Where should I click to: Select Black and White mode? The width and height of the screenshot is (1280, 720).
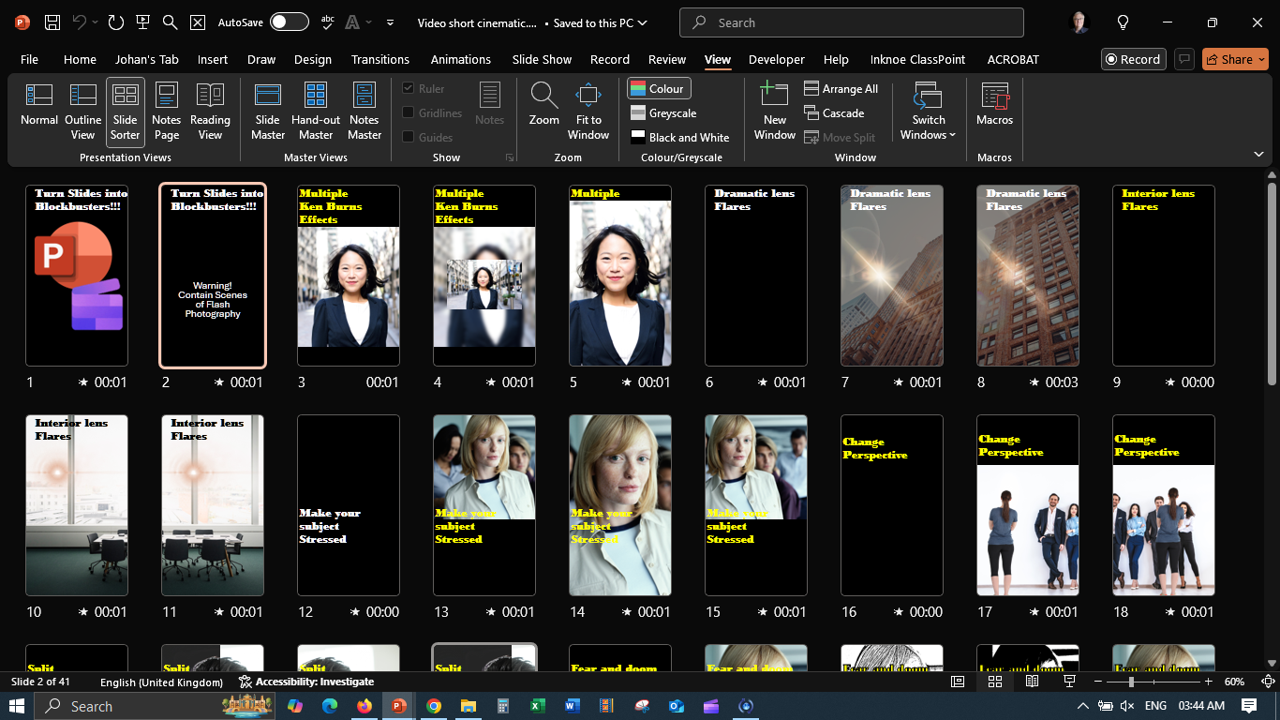pos(680,137)
